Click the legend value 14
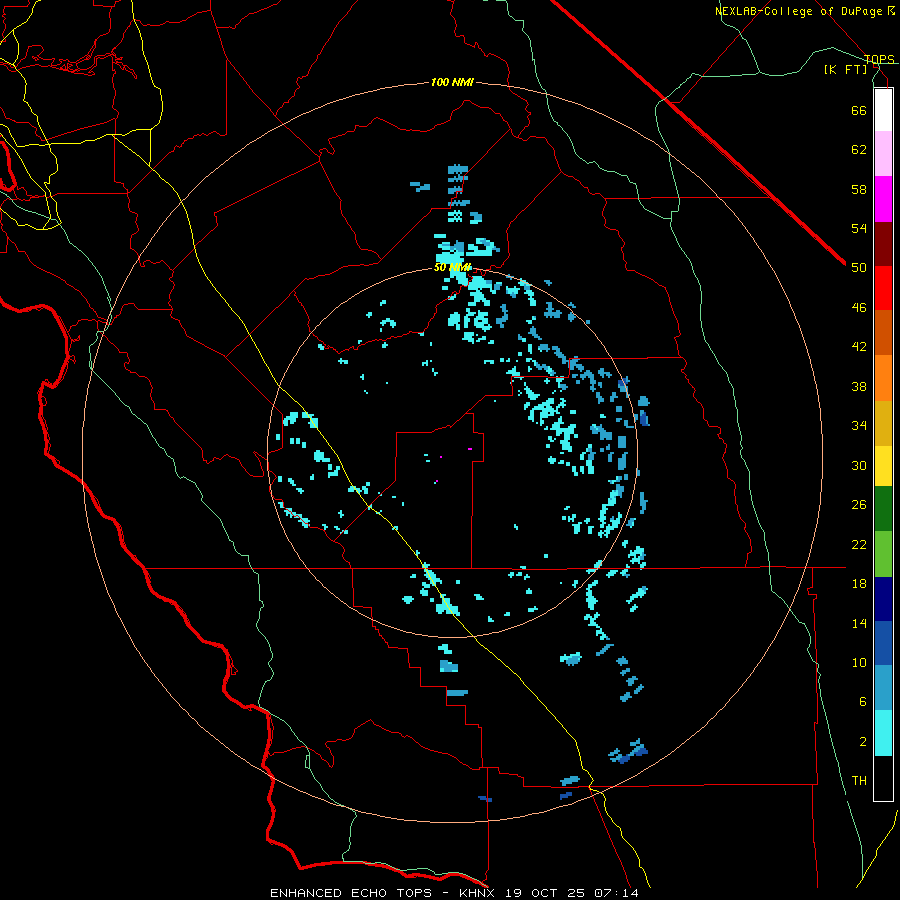This screenshot has height=900, width=900. click(x=859, y=623)
